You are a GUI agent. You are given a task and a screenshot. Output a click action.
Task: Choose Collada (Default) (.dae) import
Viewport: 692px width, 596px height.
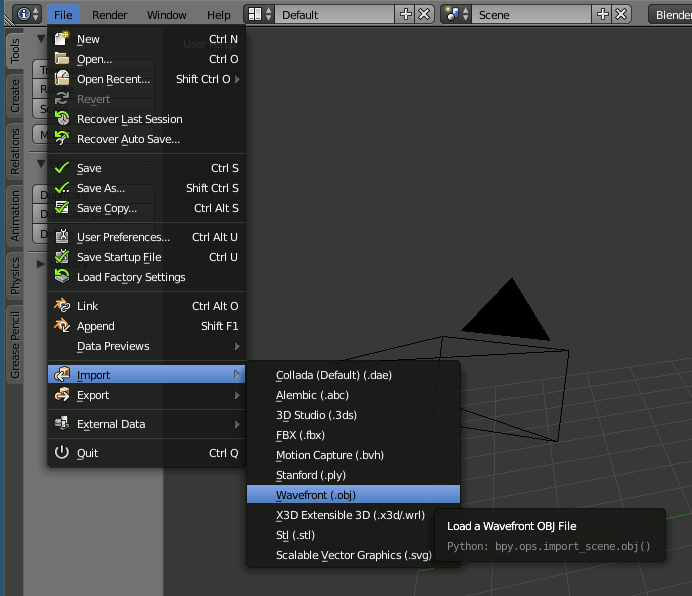coord(353,374)
